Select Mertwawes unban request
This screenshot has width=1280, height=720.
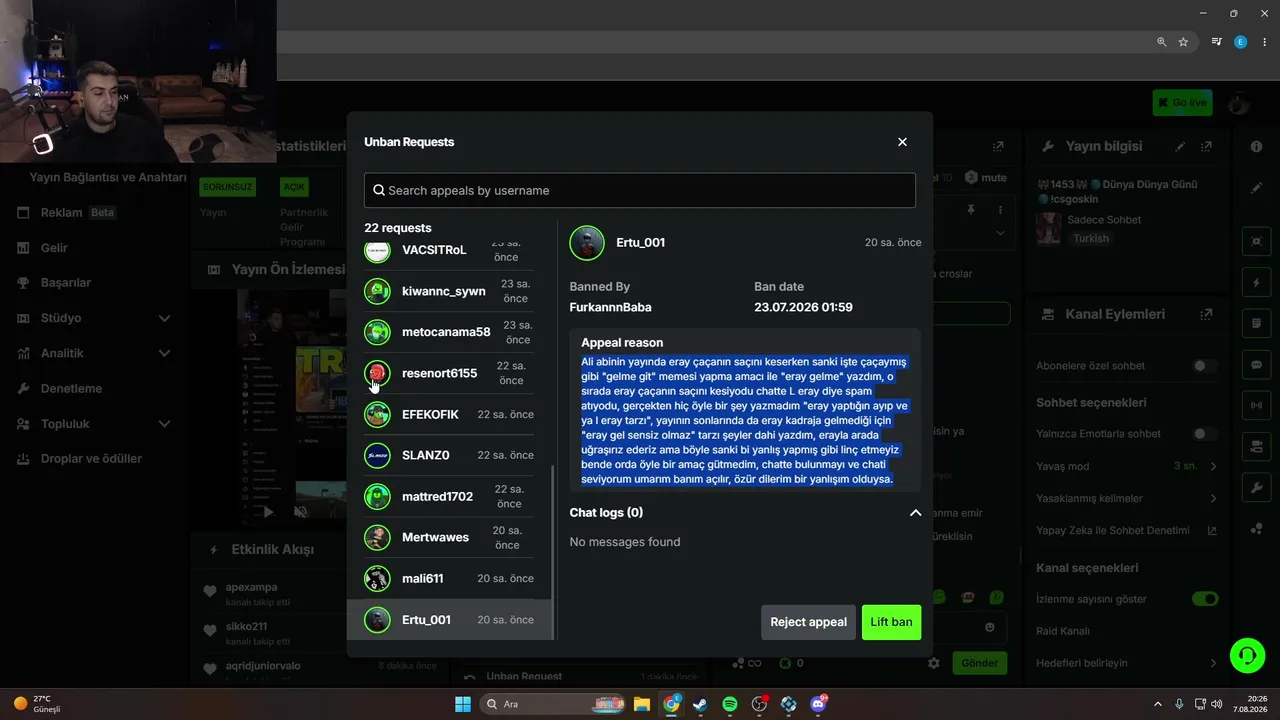(x=448, y=537)
